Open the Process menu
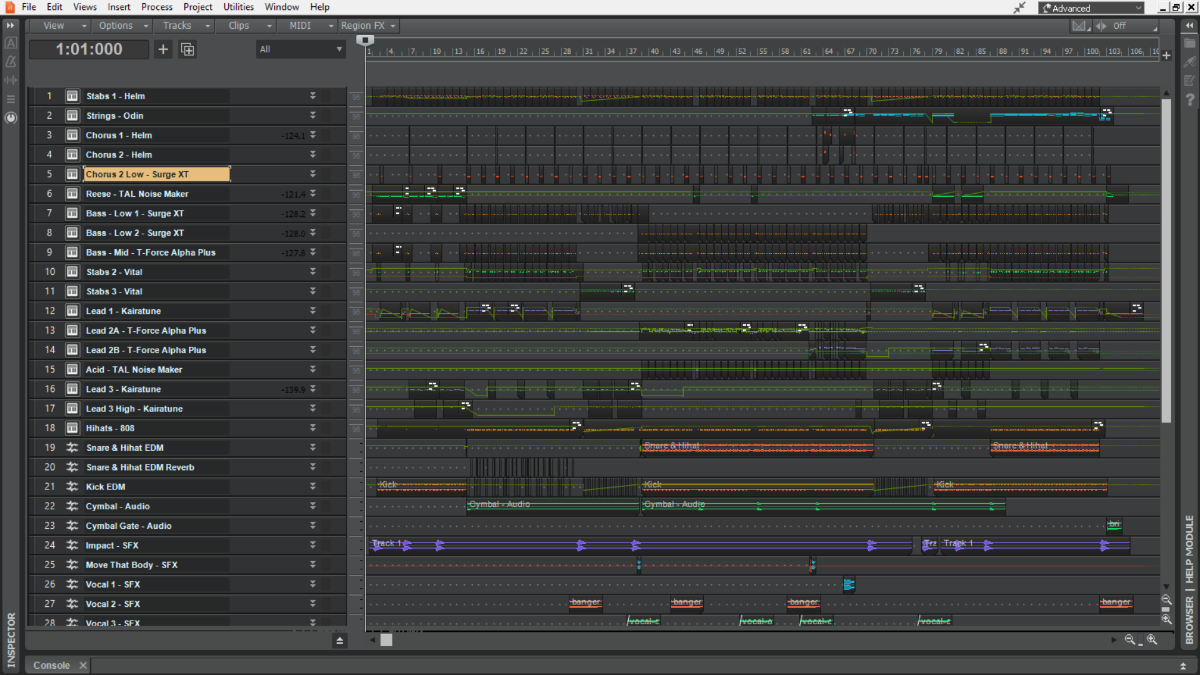This screenshot has height=675, width=1200. [157, 7]
